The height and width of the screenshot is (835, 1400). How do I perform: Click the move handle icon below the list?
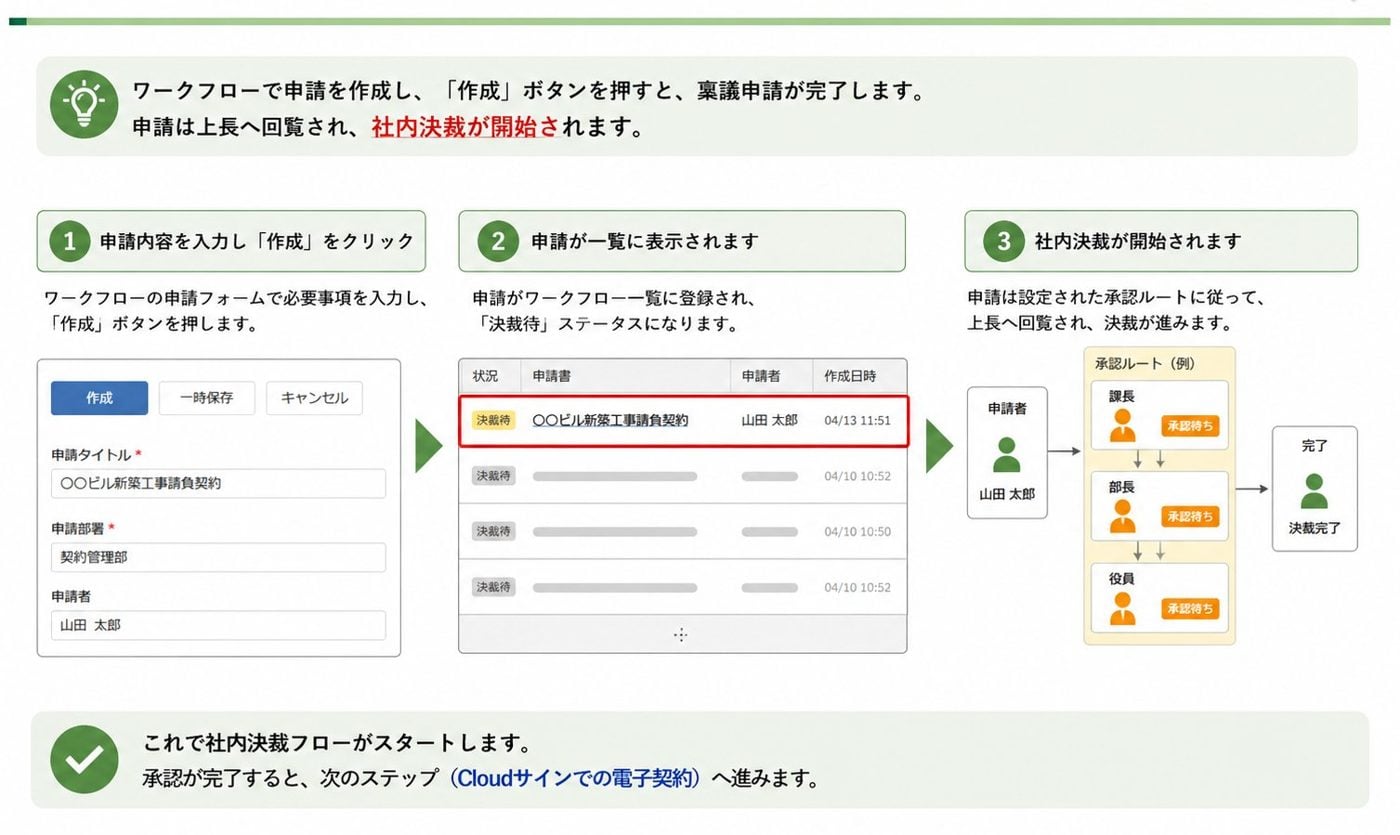pos(681,634)
